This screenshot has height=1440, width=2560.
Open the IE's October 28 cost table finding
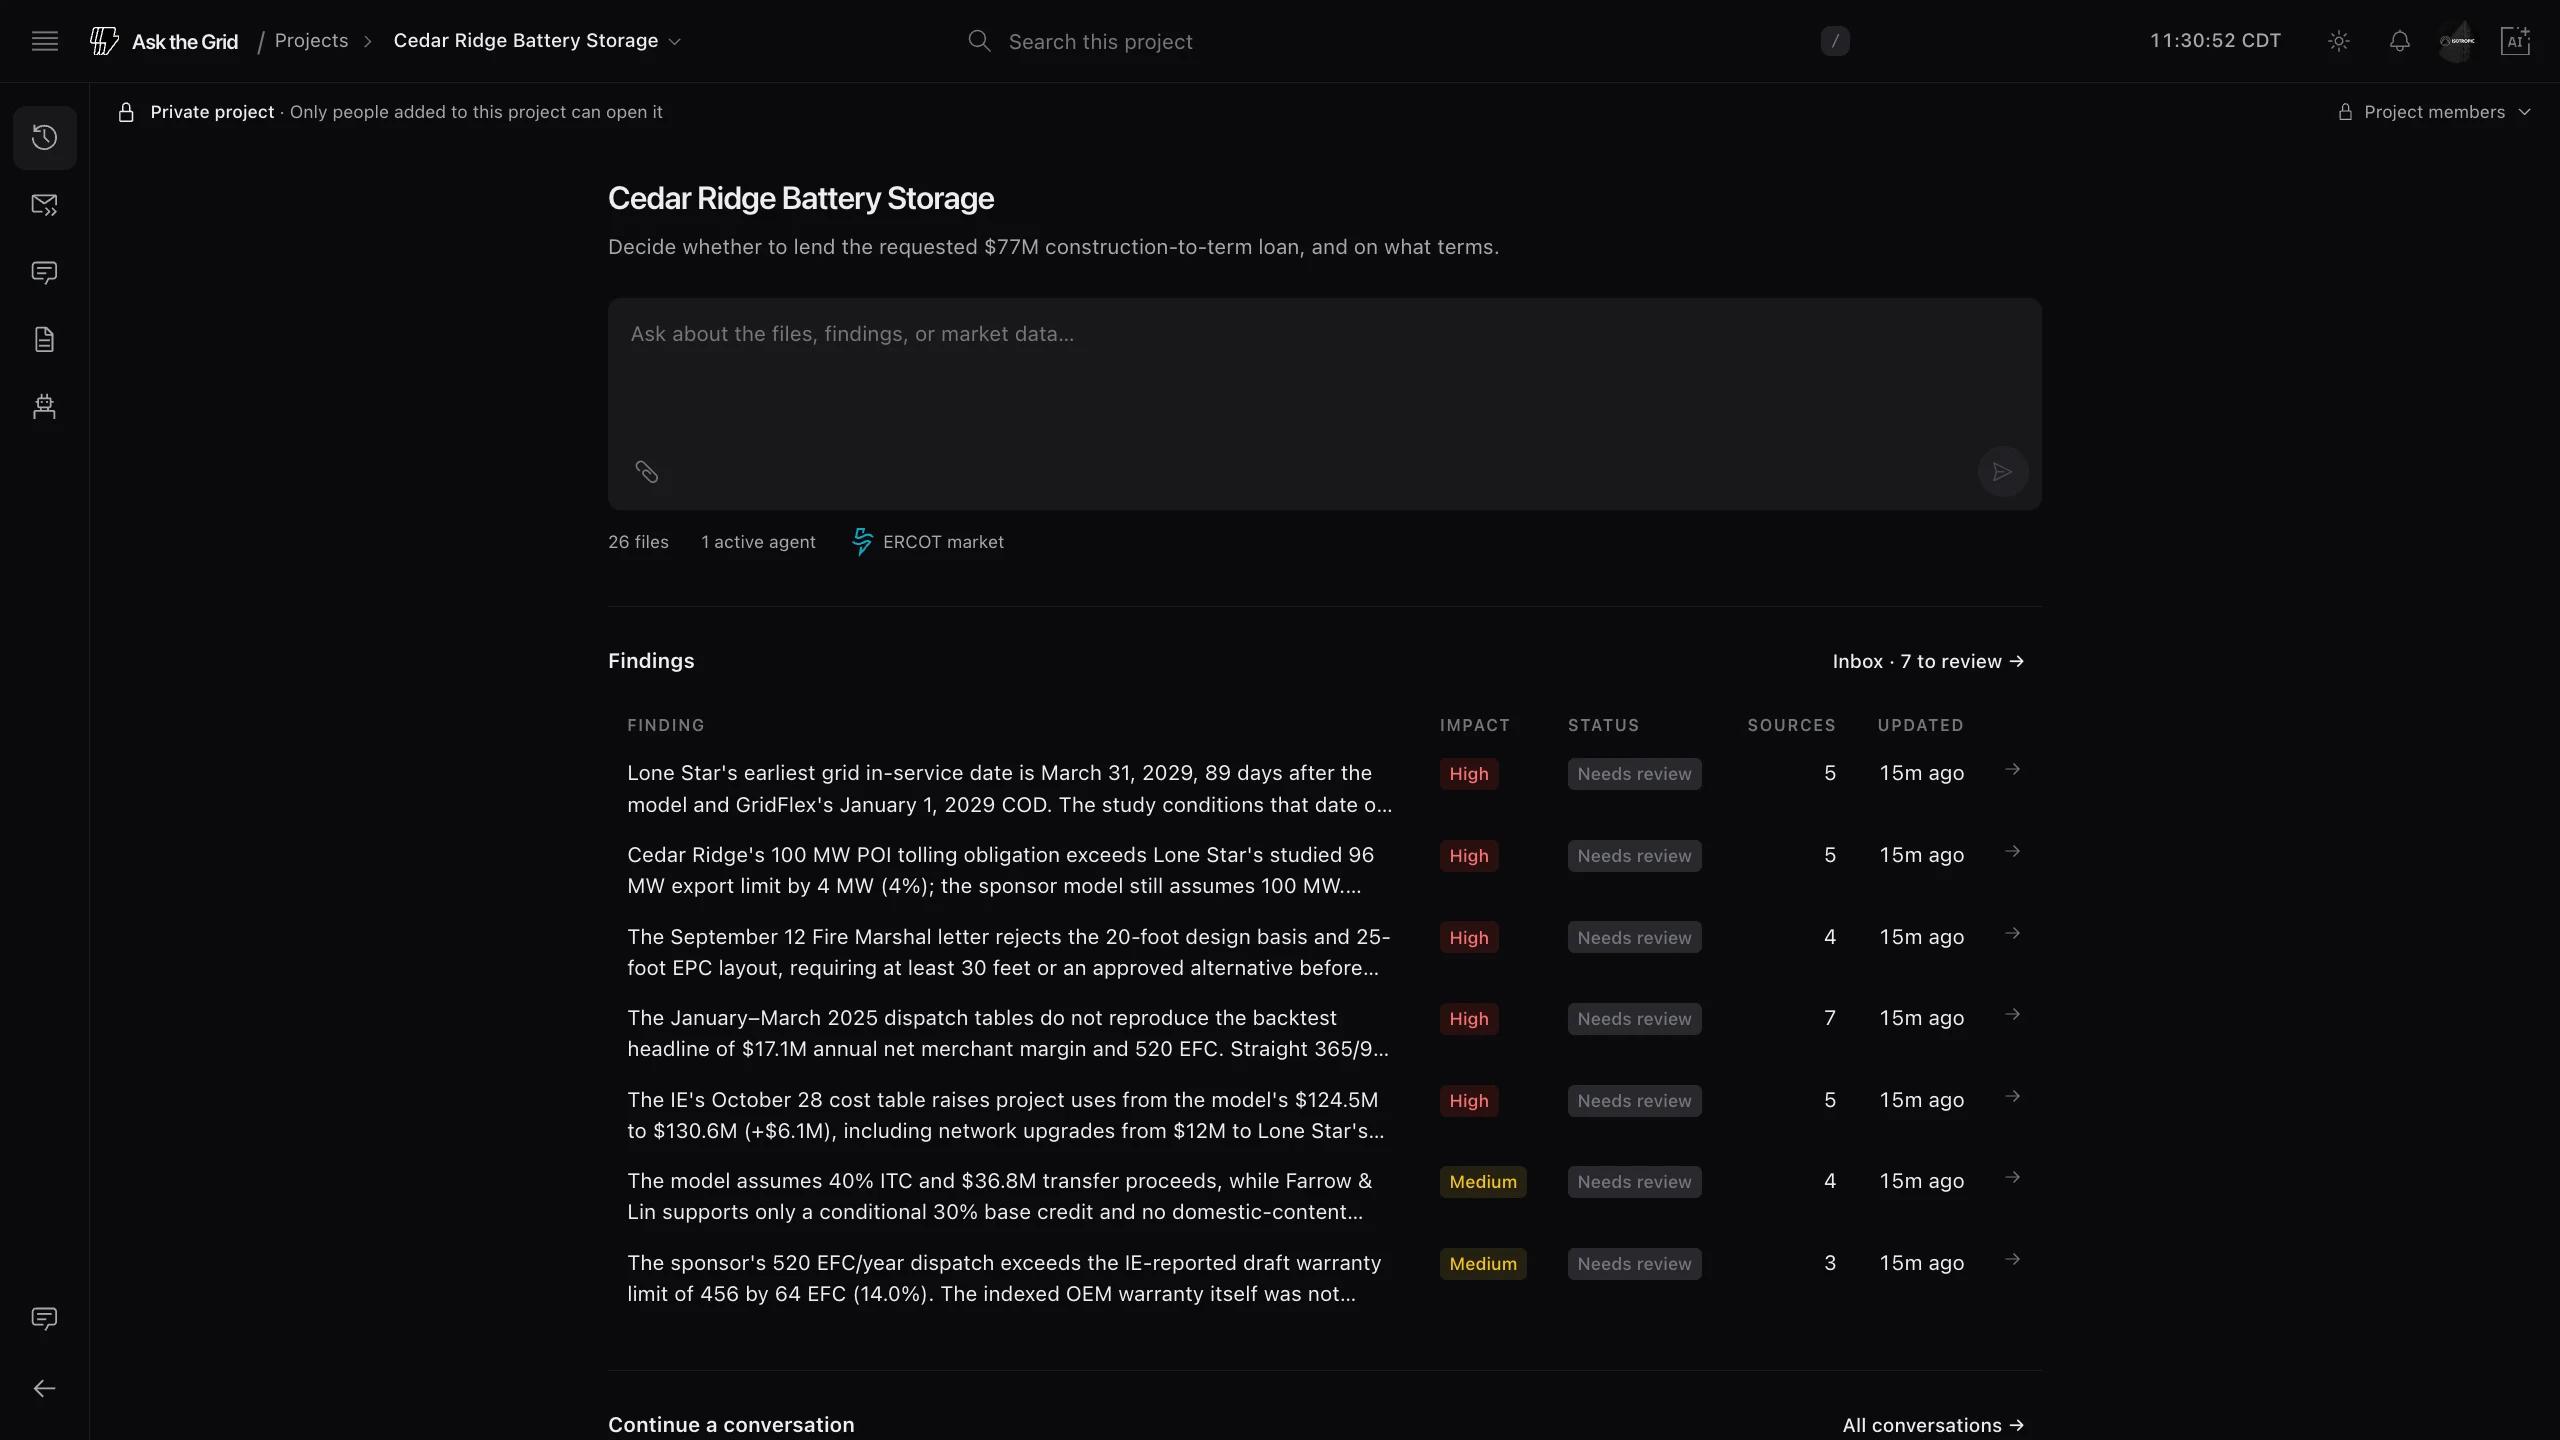[x=1006, y=1115]
